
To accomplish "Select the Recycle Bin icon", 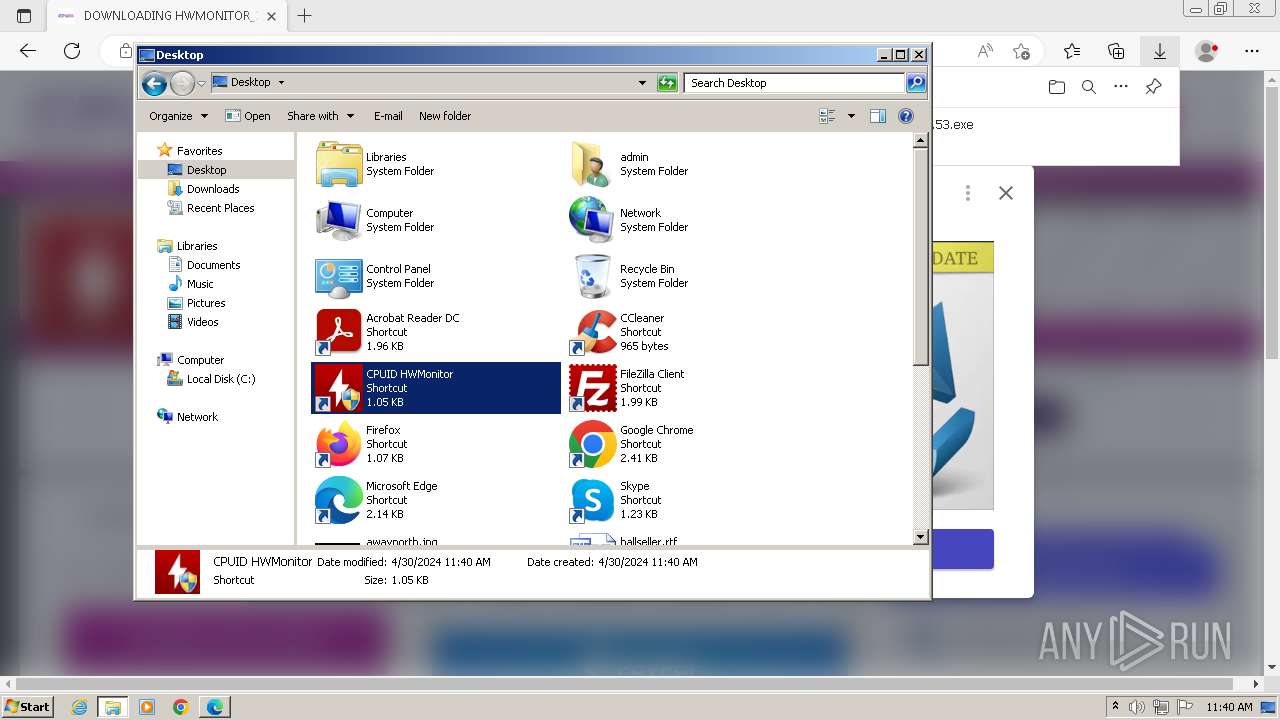I will coord(592,276).
